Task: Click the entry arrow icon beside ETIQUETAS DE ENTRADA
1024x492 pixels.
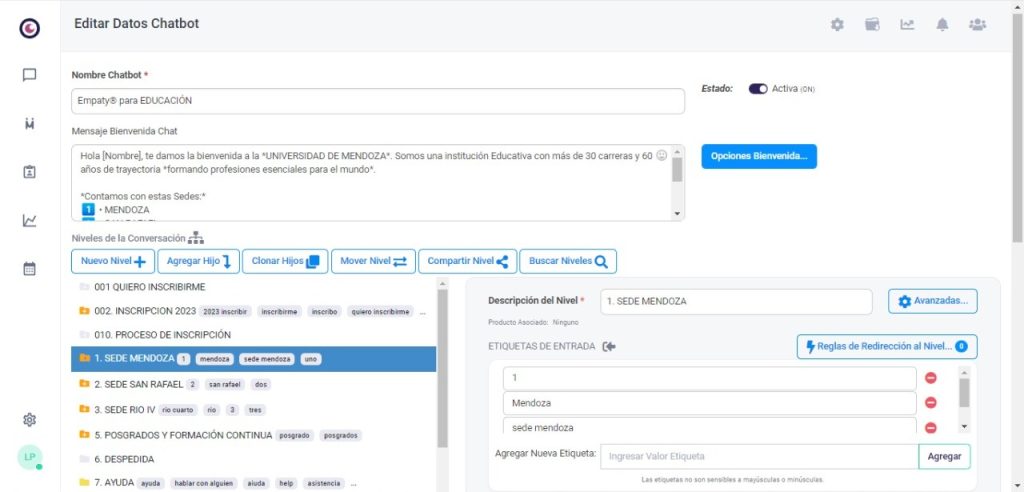Action: tap(609, 346)
